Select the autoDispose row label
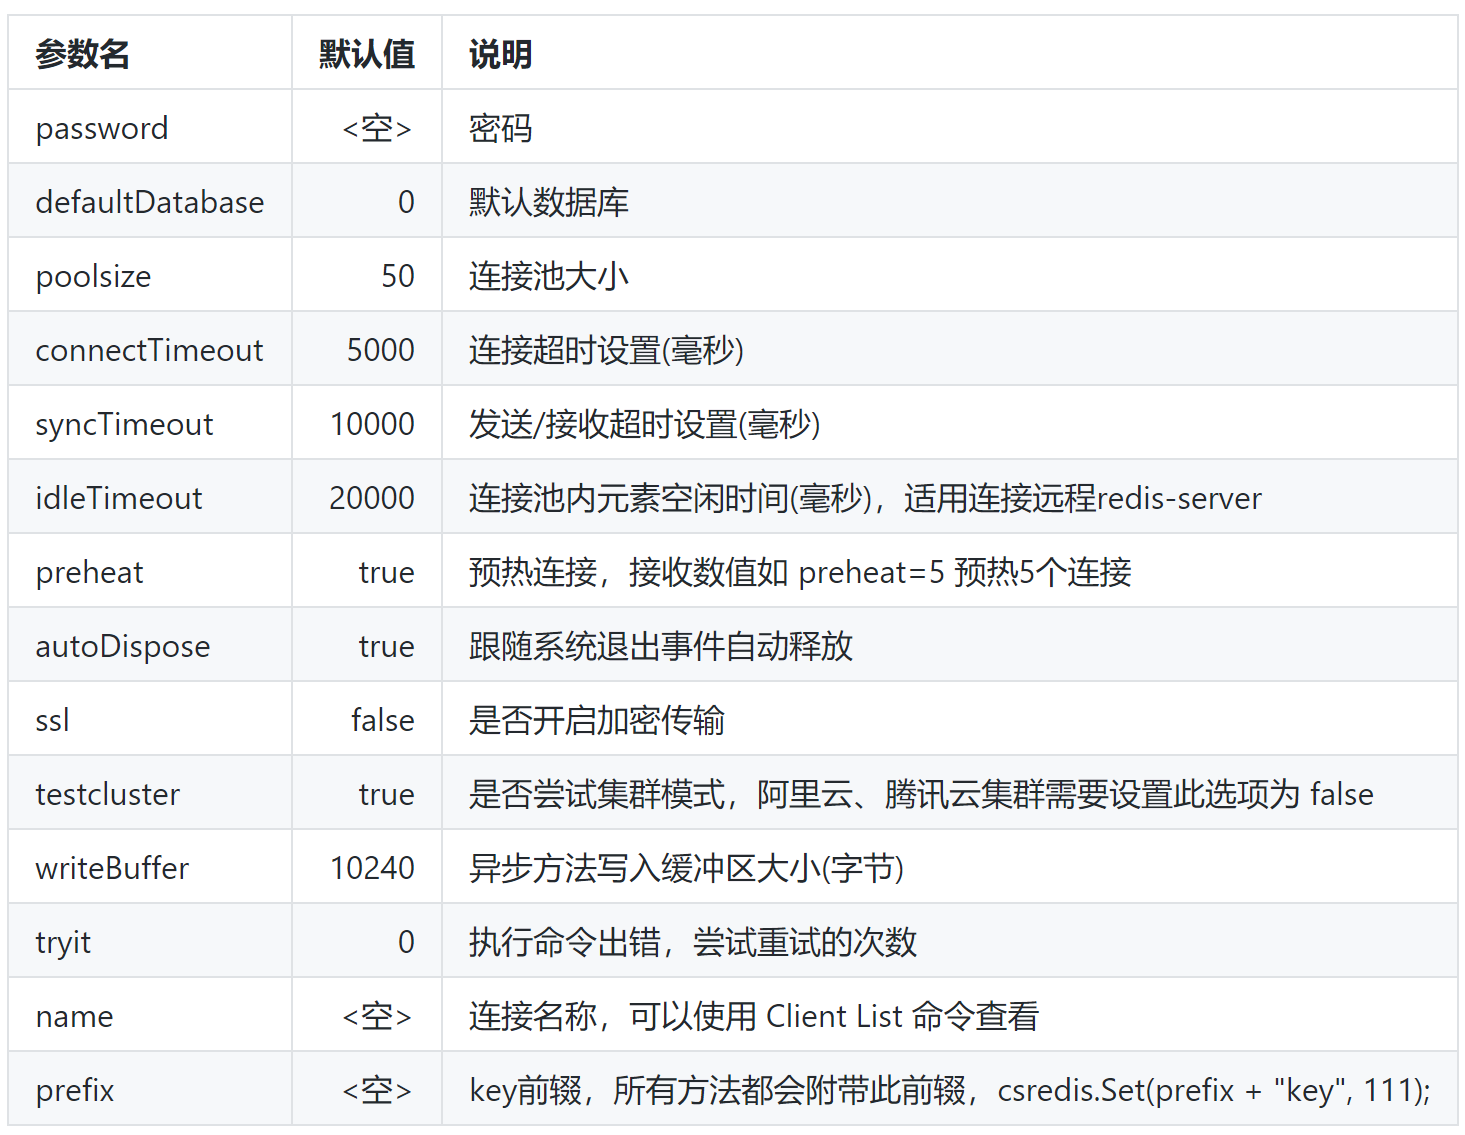This screenshot has width=1465, height=1135. (122, 645)
